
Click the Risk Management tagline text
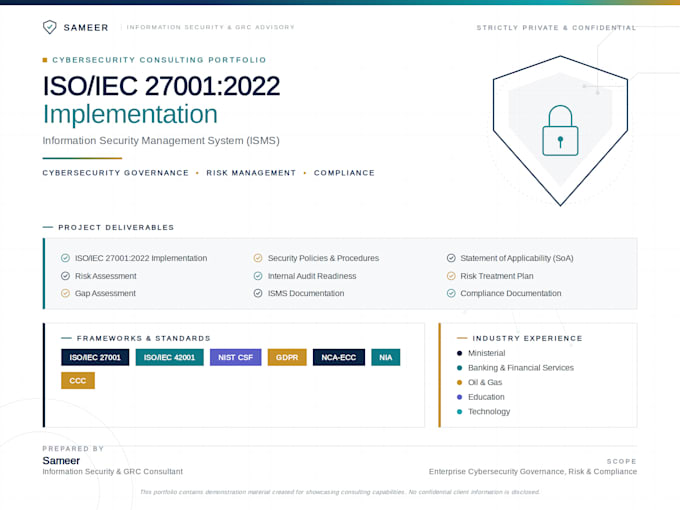(251, 173)
